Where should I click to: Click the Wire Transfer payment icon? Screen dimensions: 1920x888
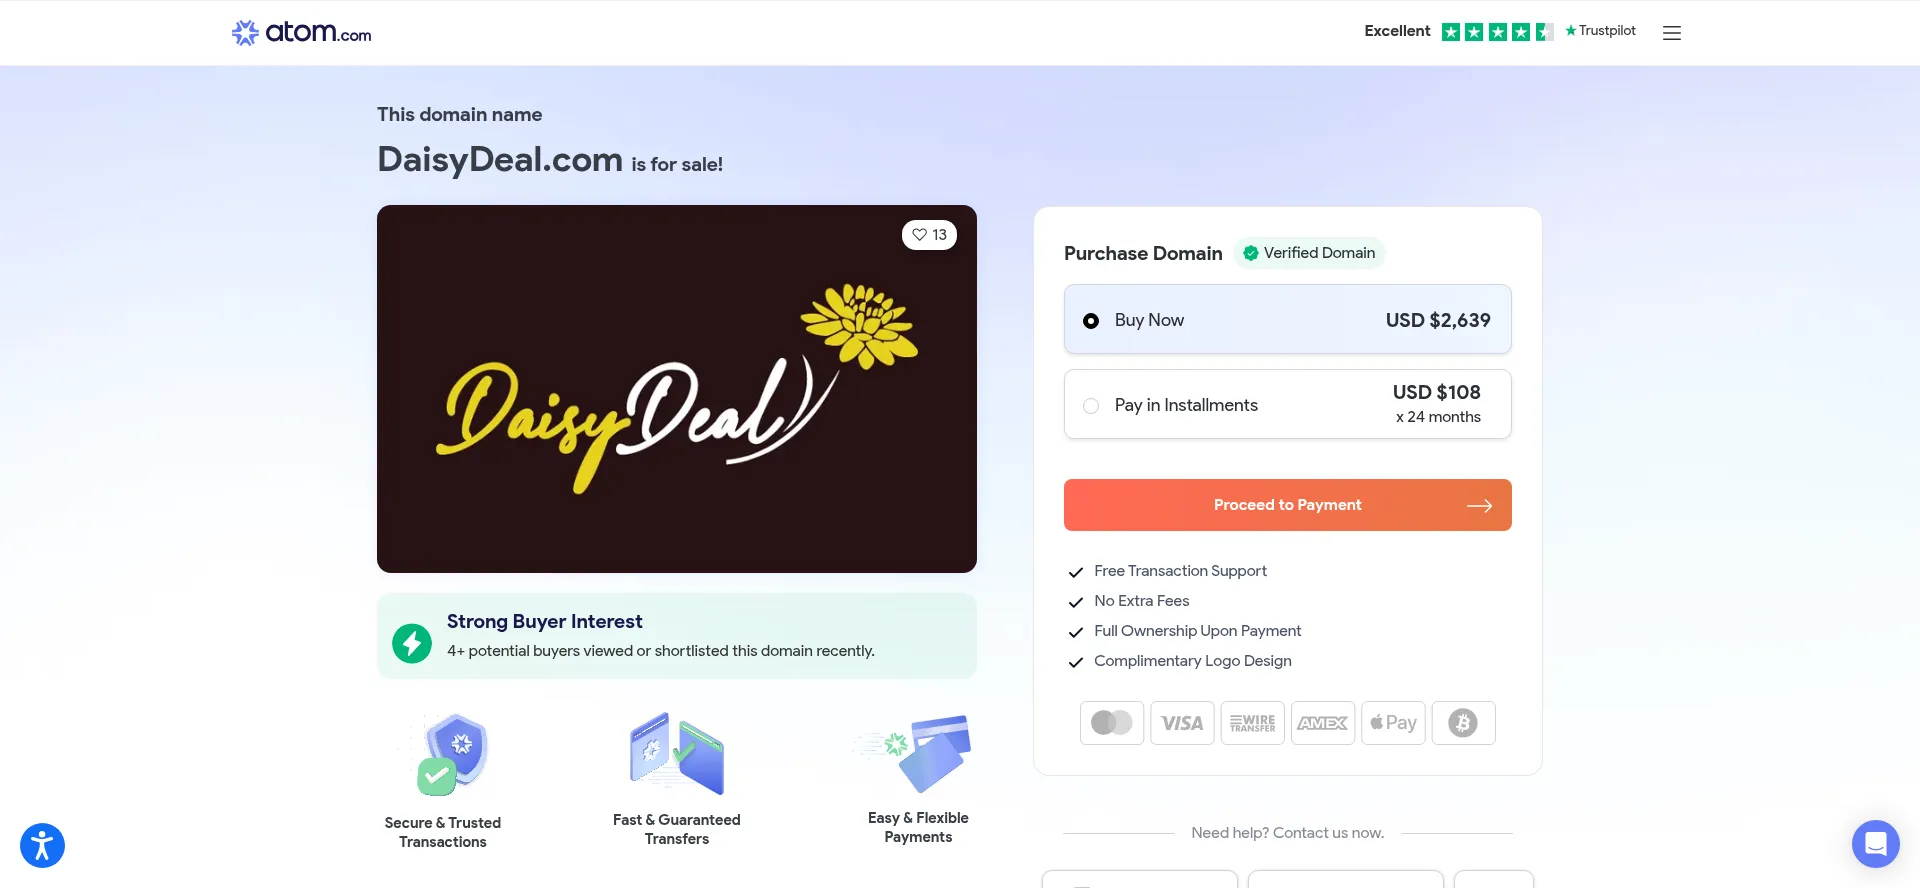coord(1252,723)
